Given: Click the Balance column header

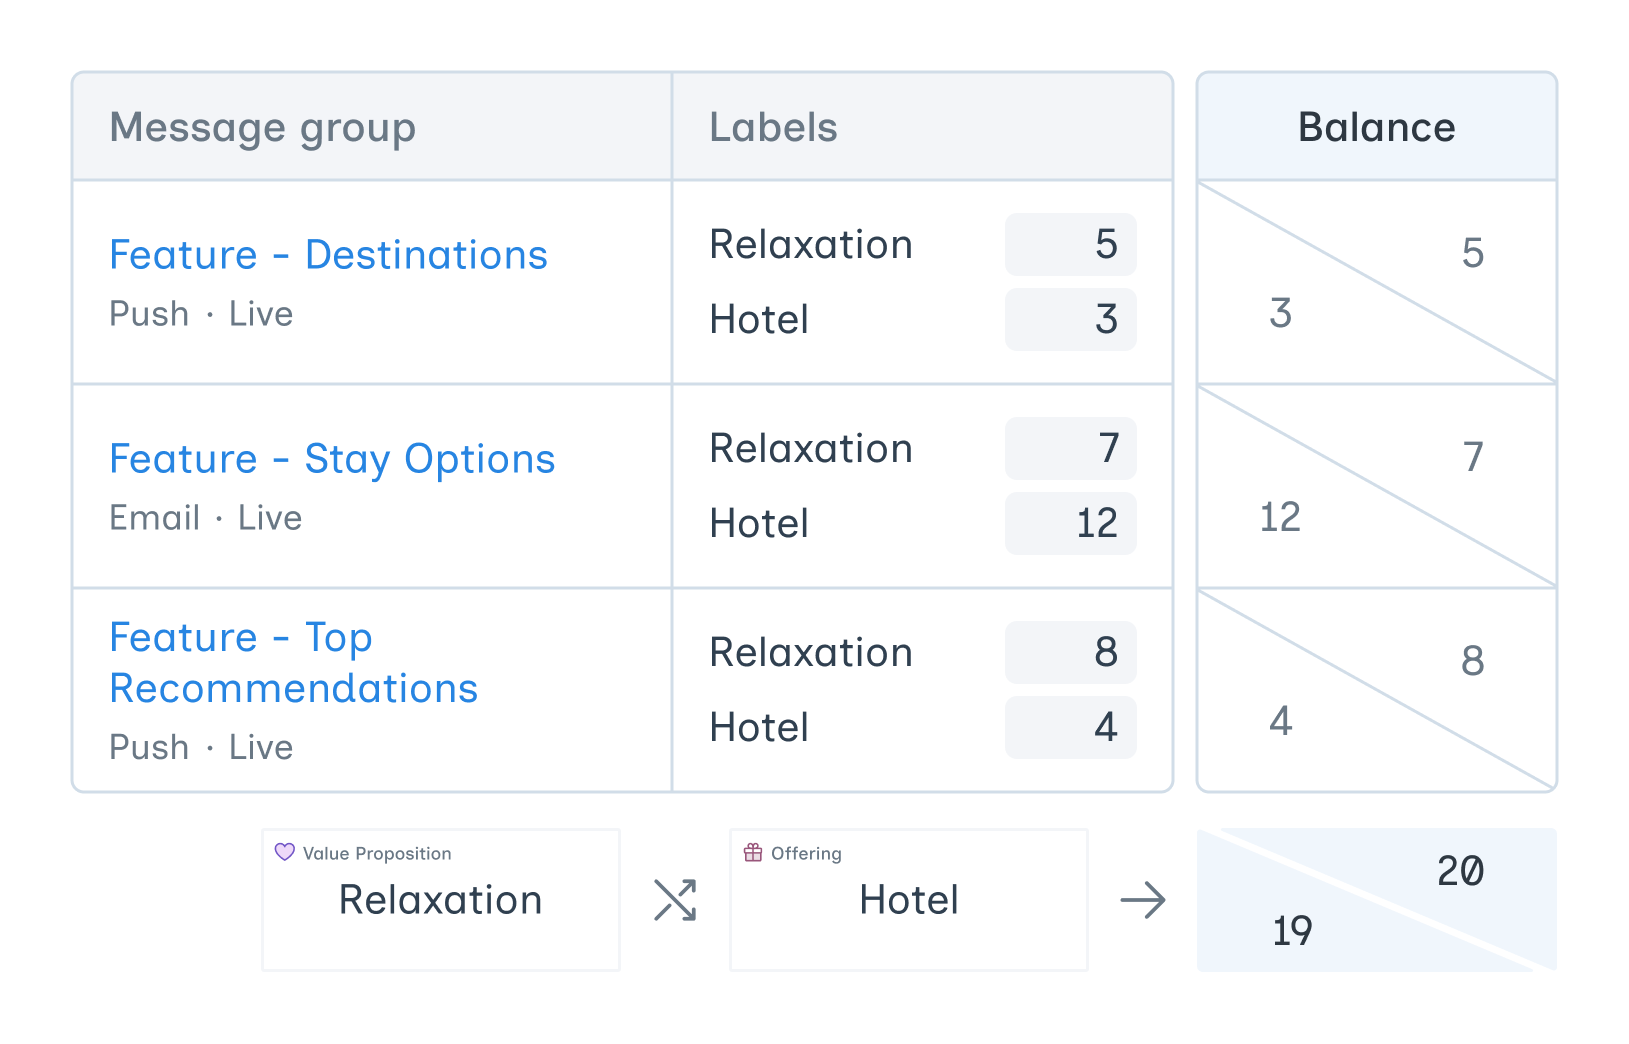Looking at the screenshot, I should (1376, 128).
